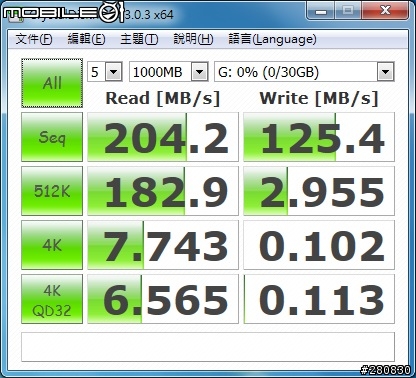Close the benchmark window
416x378 pixels.
385,11
